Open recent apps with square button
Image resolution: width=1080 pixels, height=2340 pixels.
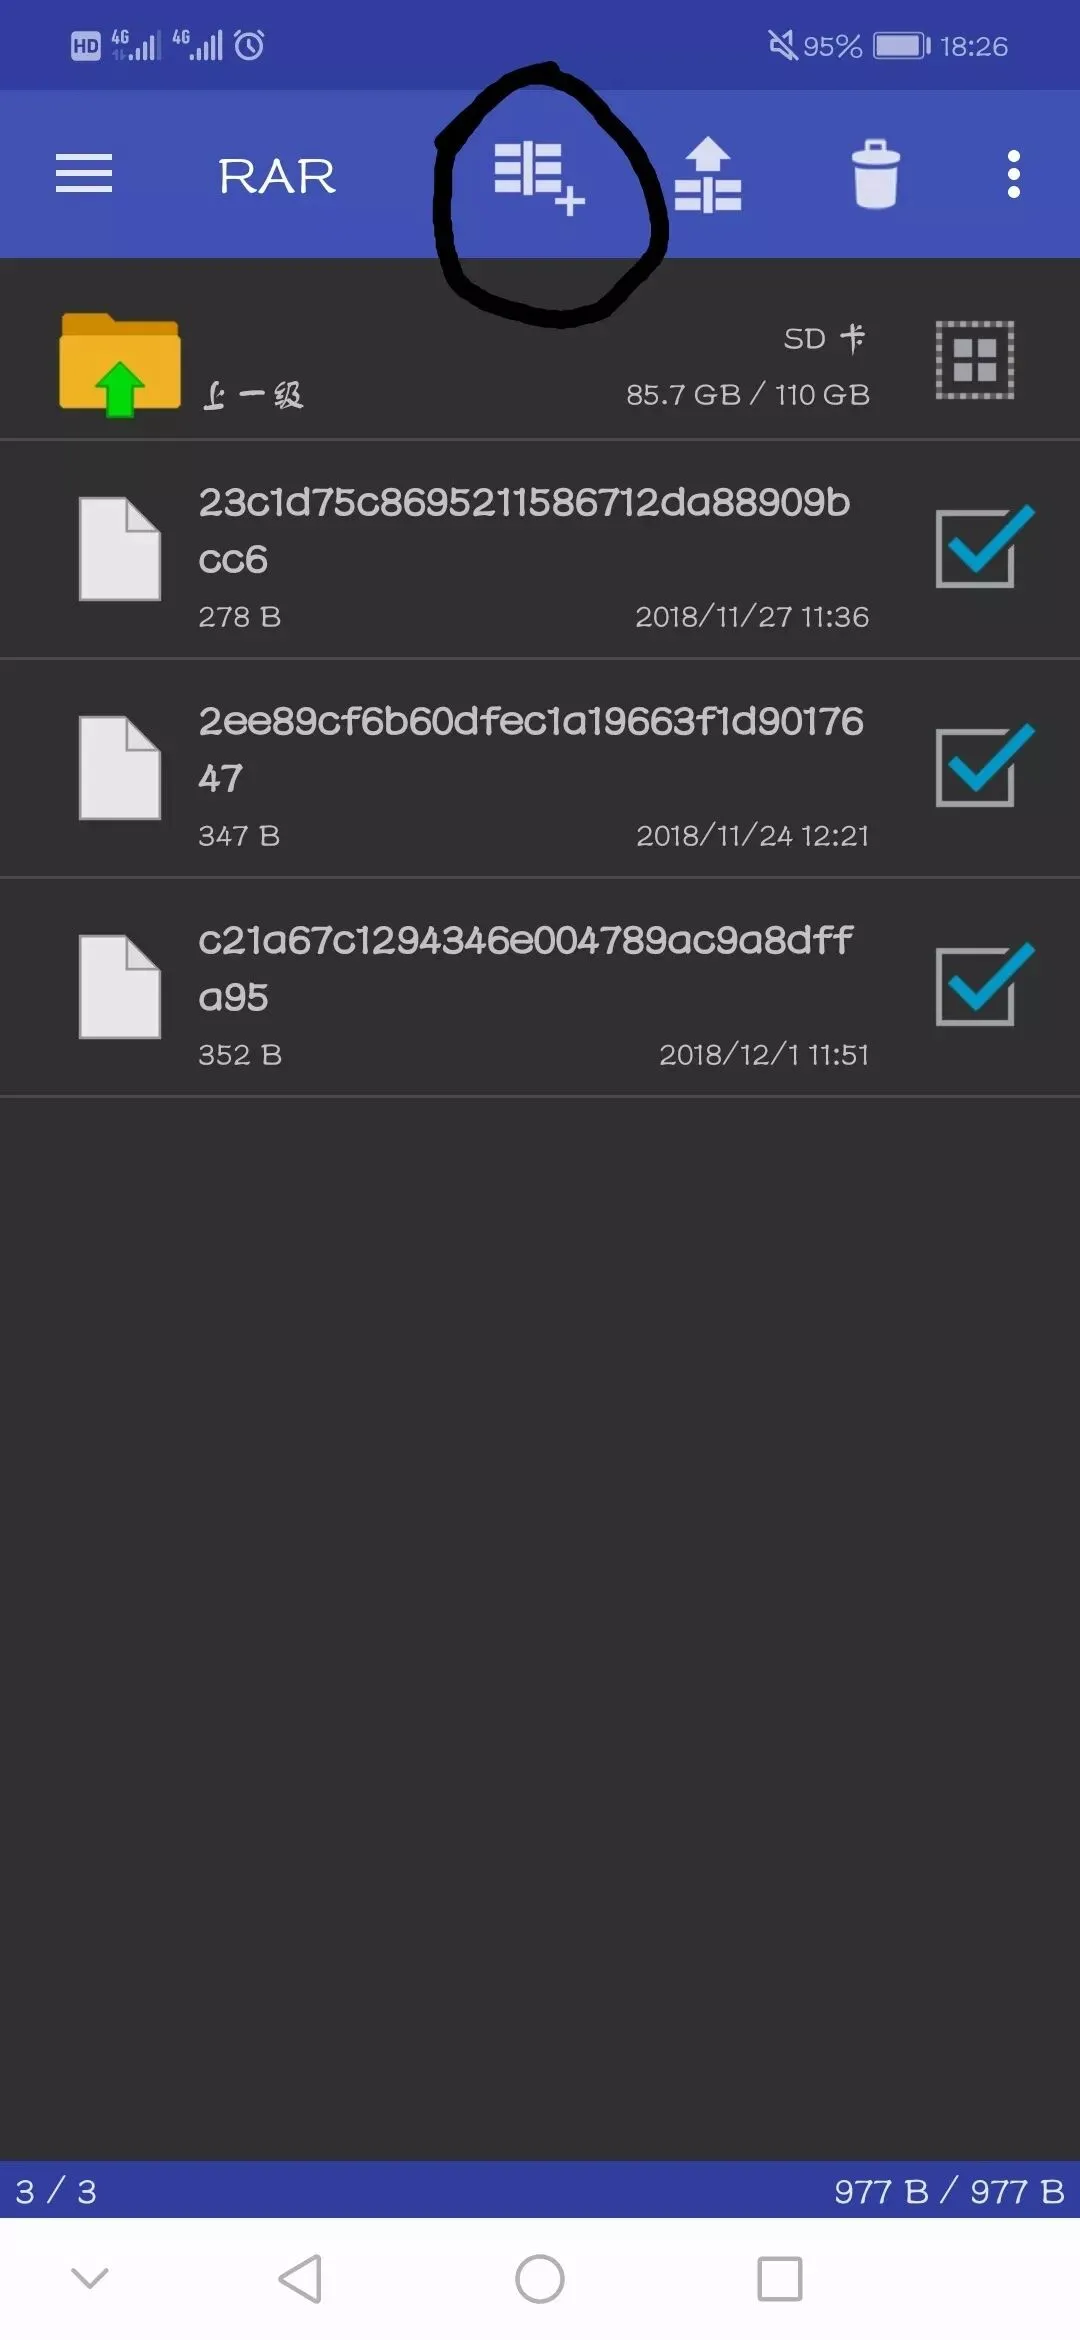click(x=780, y=2279)
